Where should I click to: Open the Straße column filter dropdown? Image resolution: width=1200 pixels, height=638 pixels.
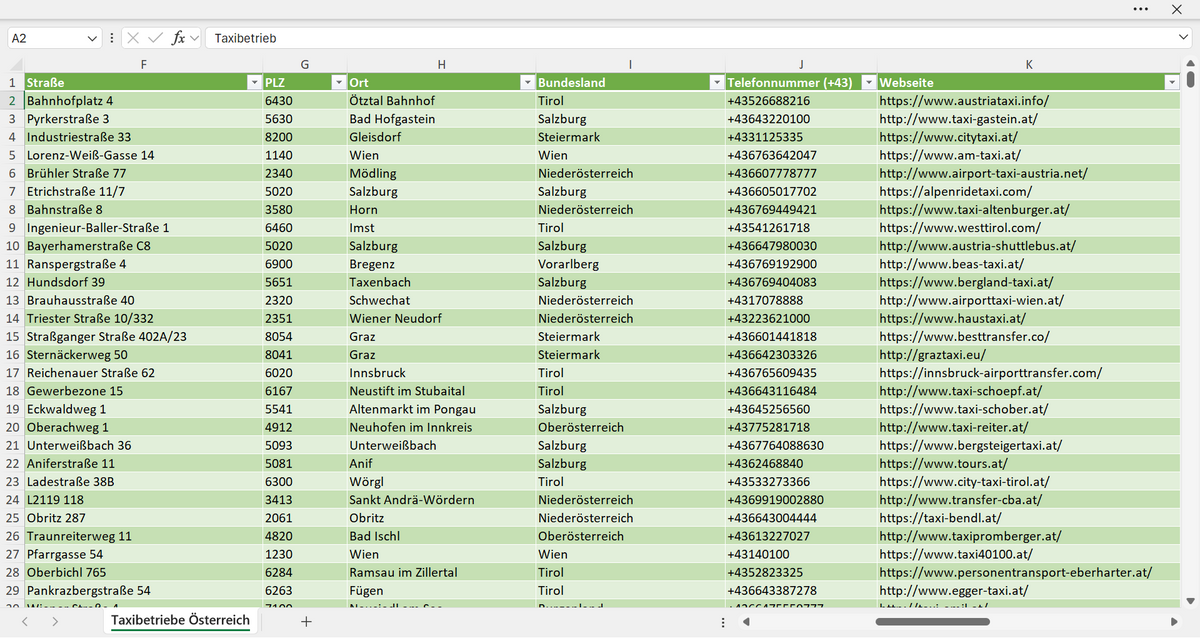[x=253, y=82]
